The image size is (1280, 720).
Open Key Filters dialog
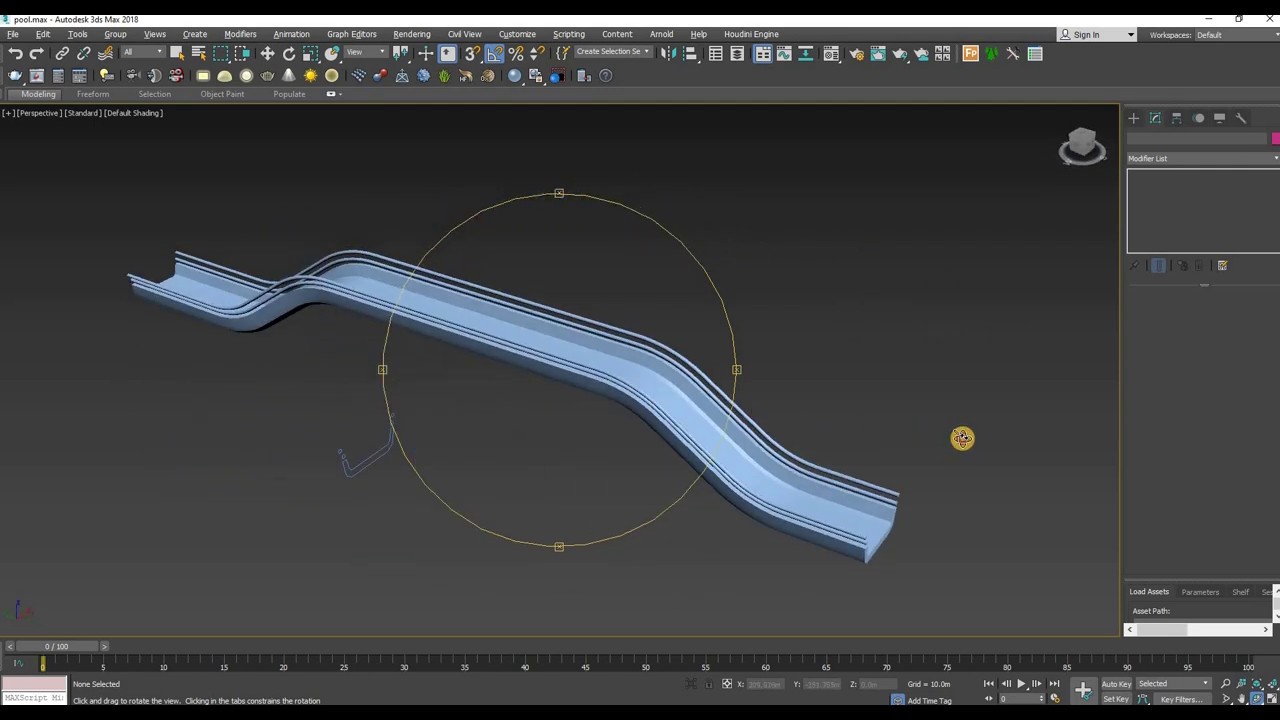1184,699
